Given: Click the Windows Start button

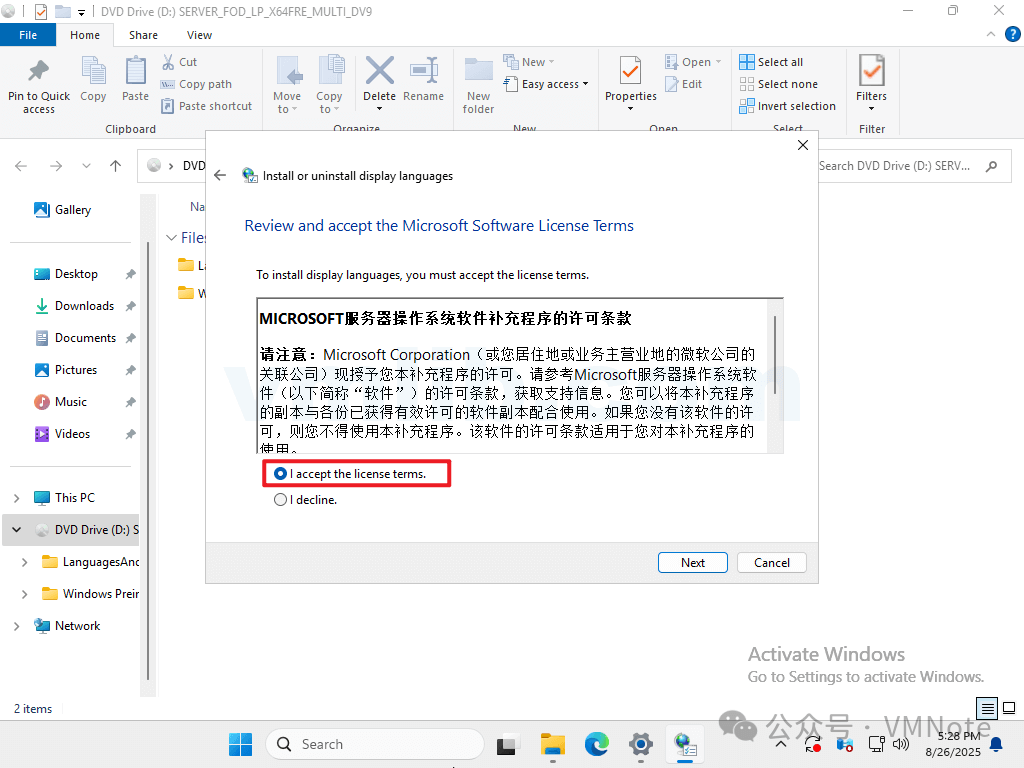Looking at the screenshot, I should (240, 744).
